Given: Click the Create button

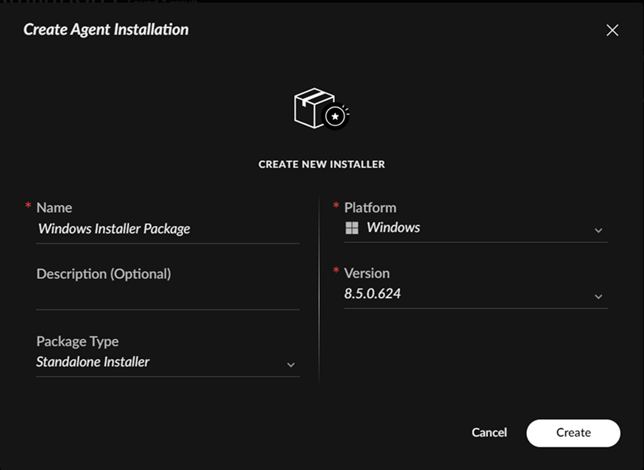Looking at the screenshot, I should [x=573, y=432].
